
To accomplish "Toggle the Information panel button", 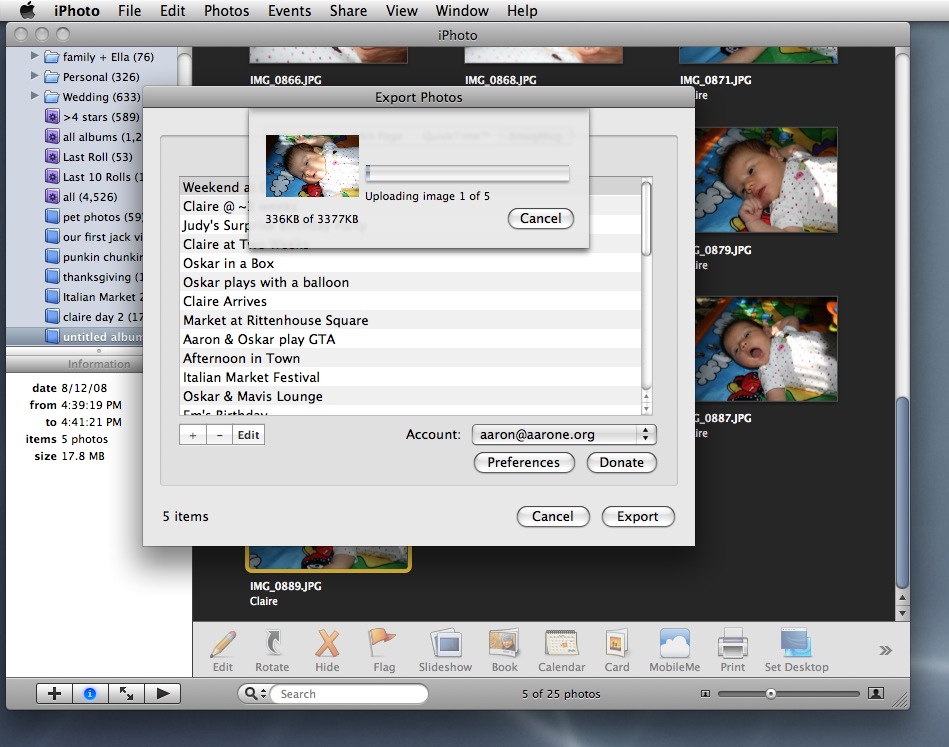I will pyautogui.click(x=90, y=693).
